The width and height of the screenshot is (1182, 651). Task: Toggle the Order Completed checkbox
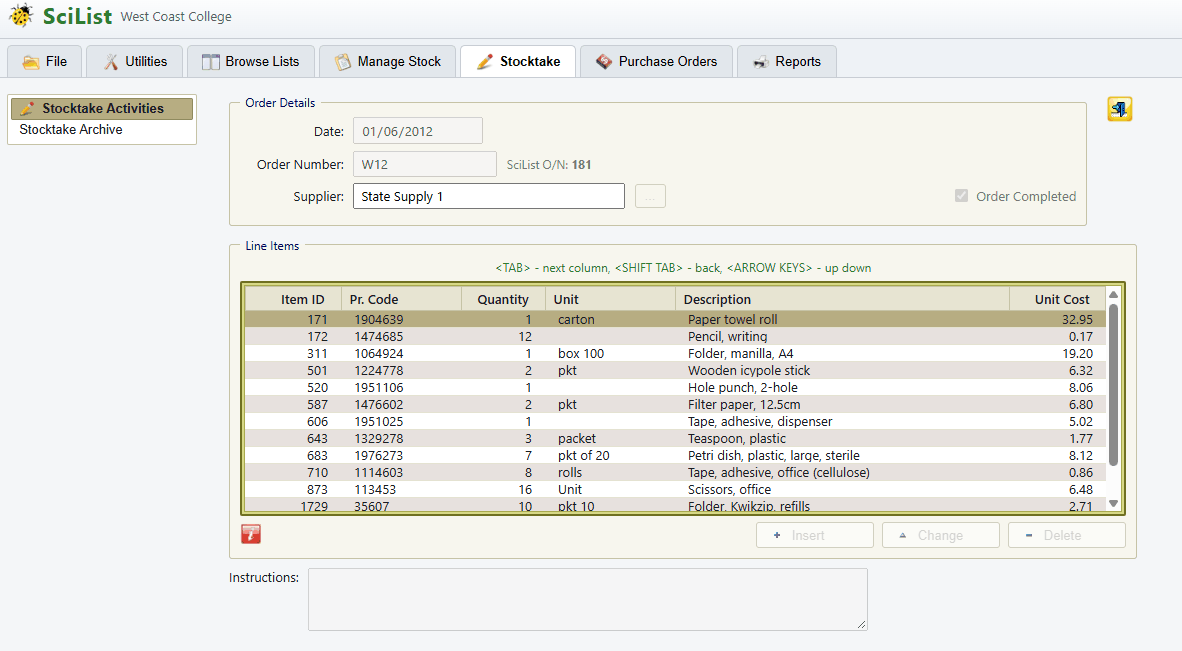(961, 196)
